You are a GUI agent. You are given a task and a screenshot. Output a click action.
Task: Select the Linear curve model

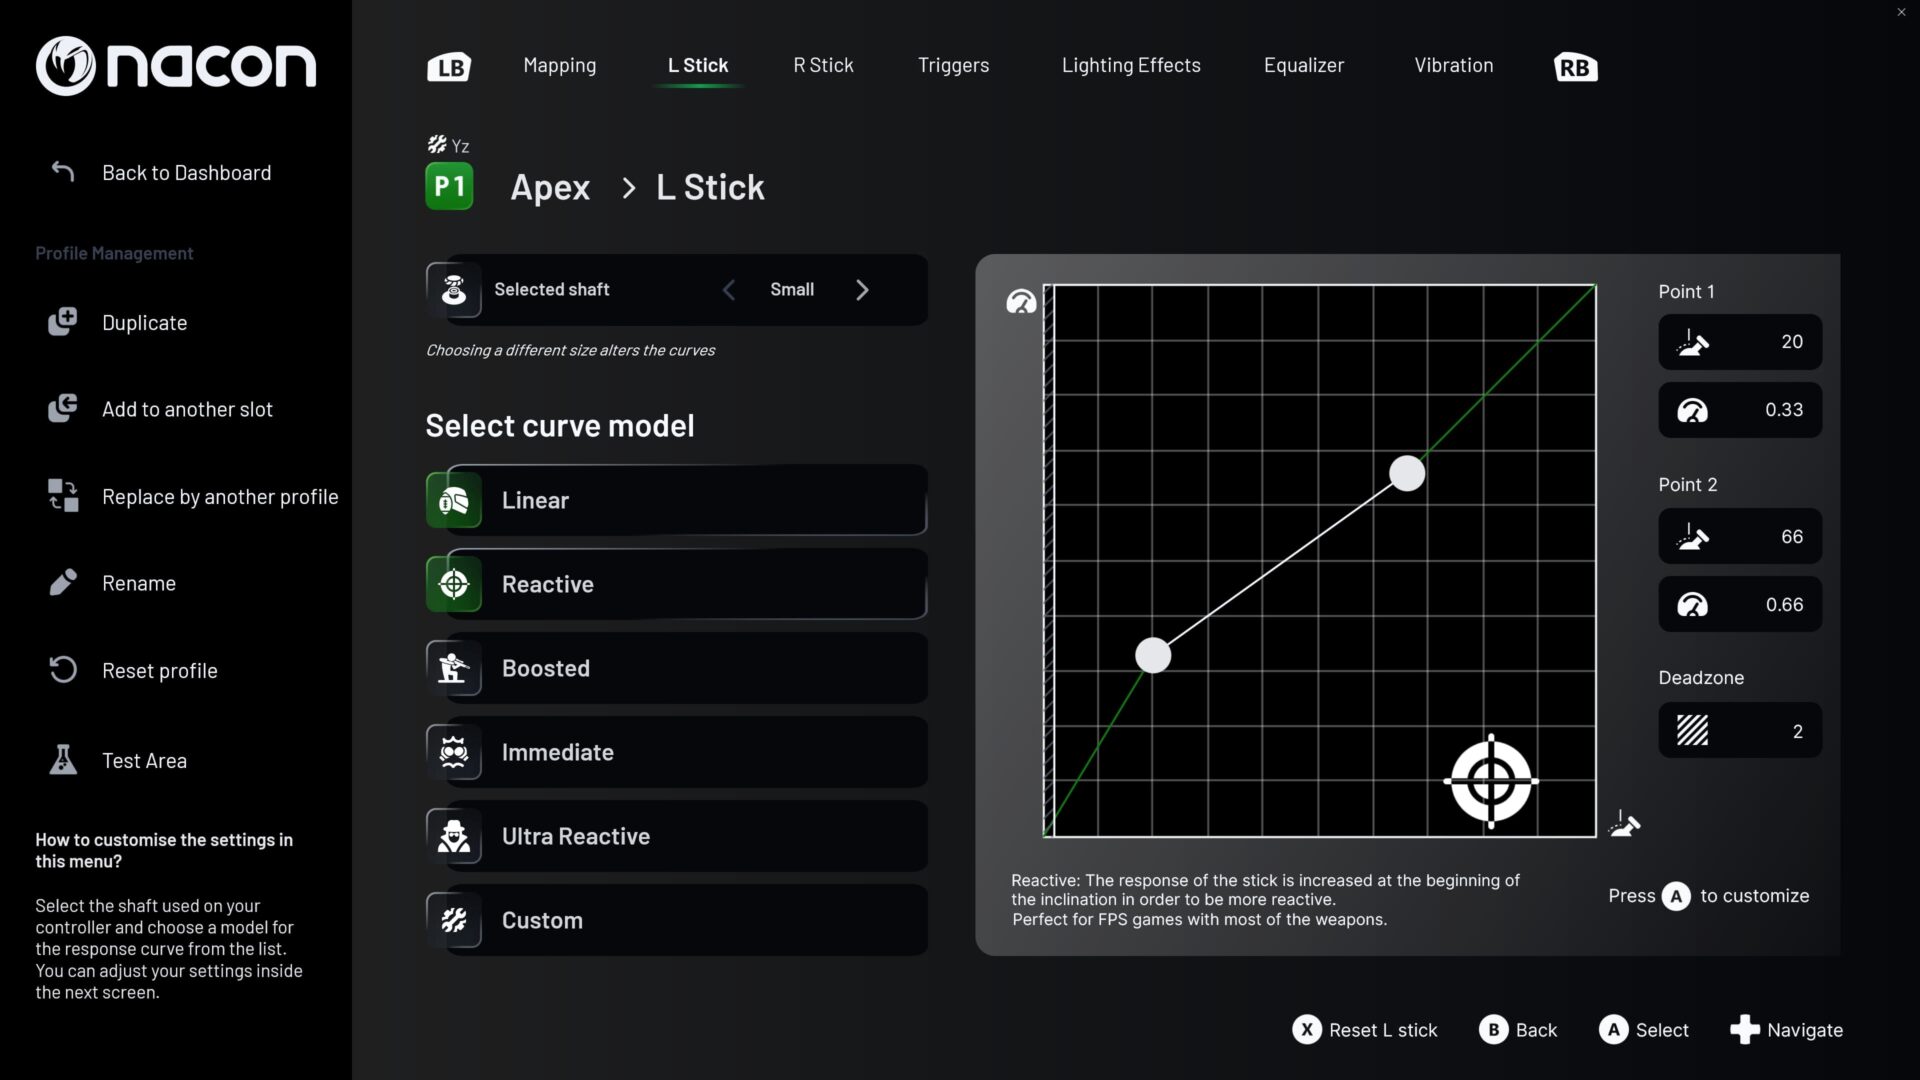676,500
